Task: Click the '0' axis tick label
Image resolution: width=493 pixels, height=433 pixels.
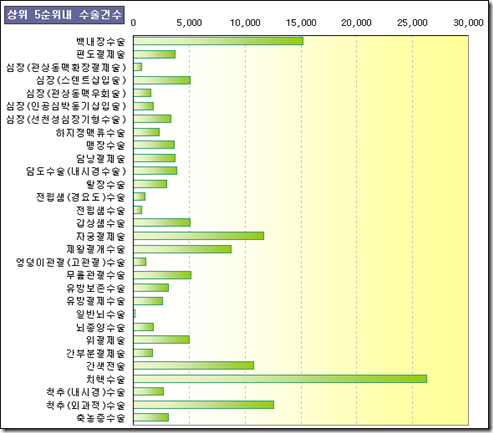Action: tap(133, 23)
